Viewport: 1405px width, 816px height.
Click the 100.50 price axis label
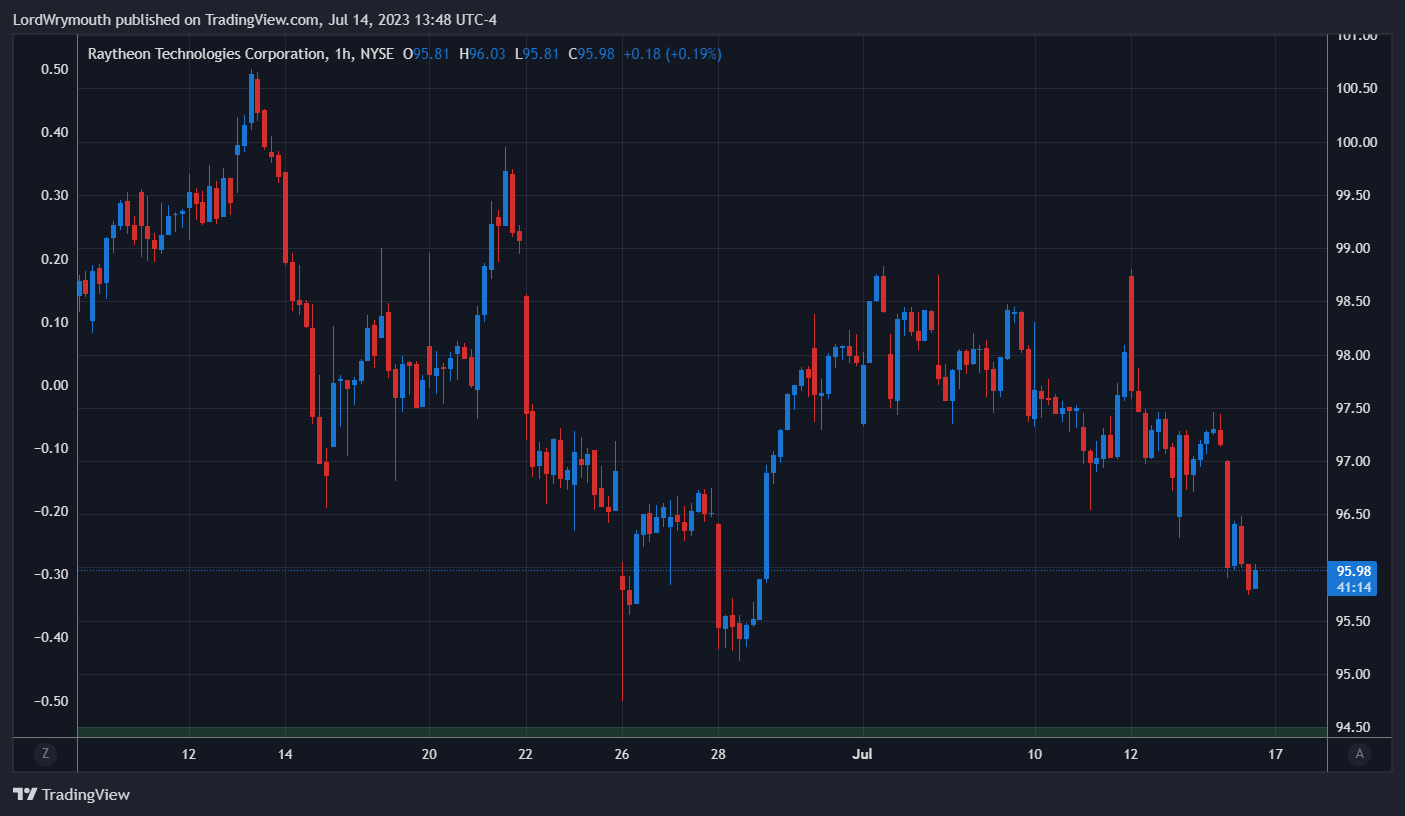1357,88
